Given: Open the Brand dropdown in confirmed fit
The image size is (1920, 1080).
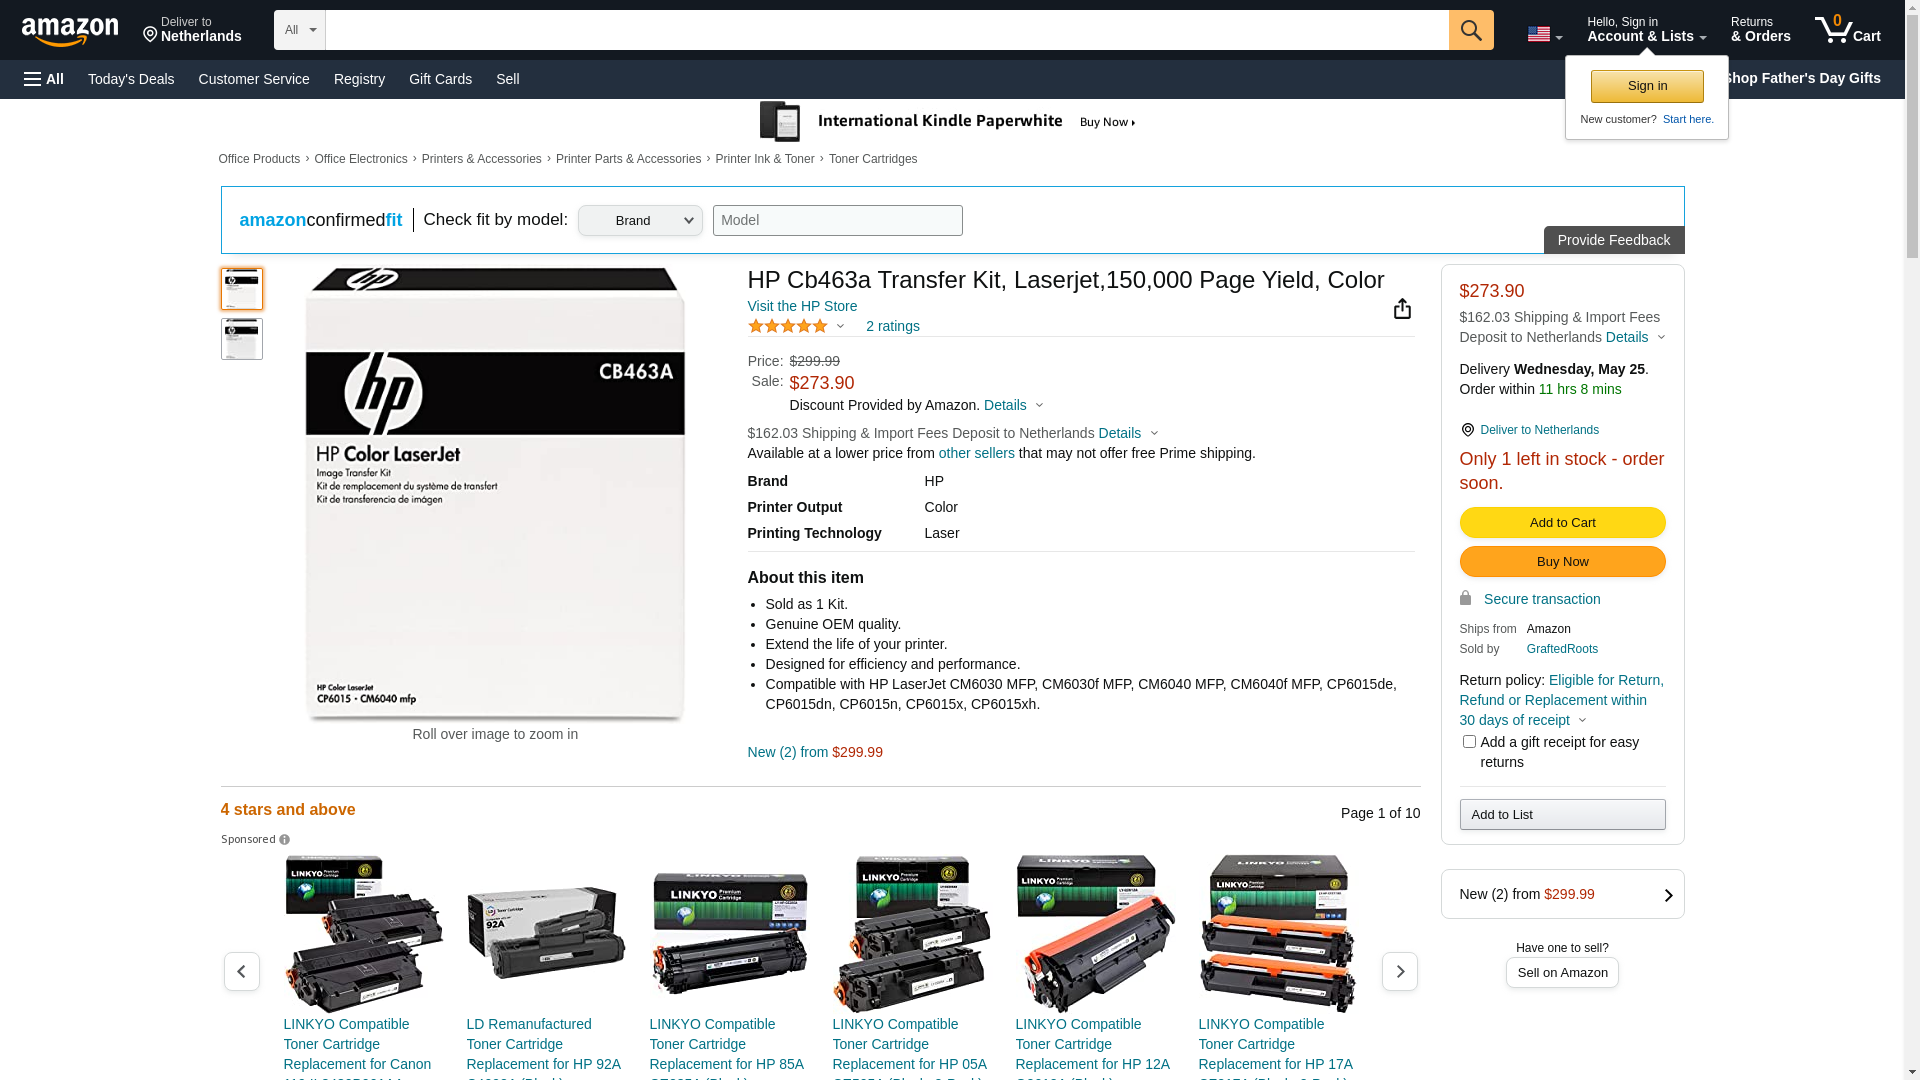Looking at the screenshot, I should [x=640, y=221].
